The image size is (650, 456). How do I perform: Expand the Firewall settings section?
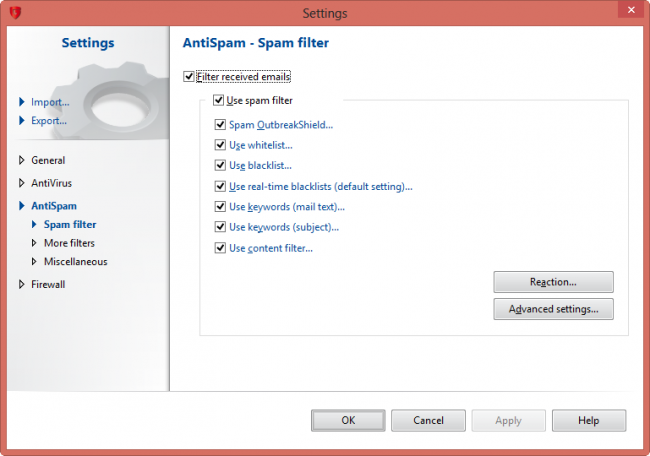click(21, 285)
